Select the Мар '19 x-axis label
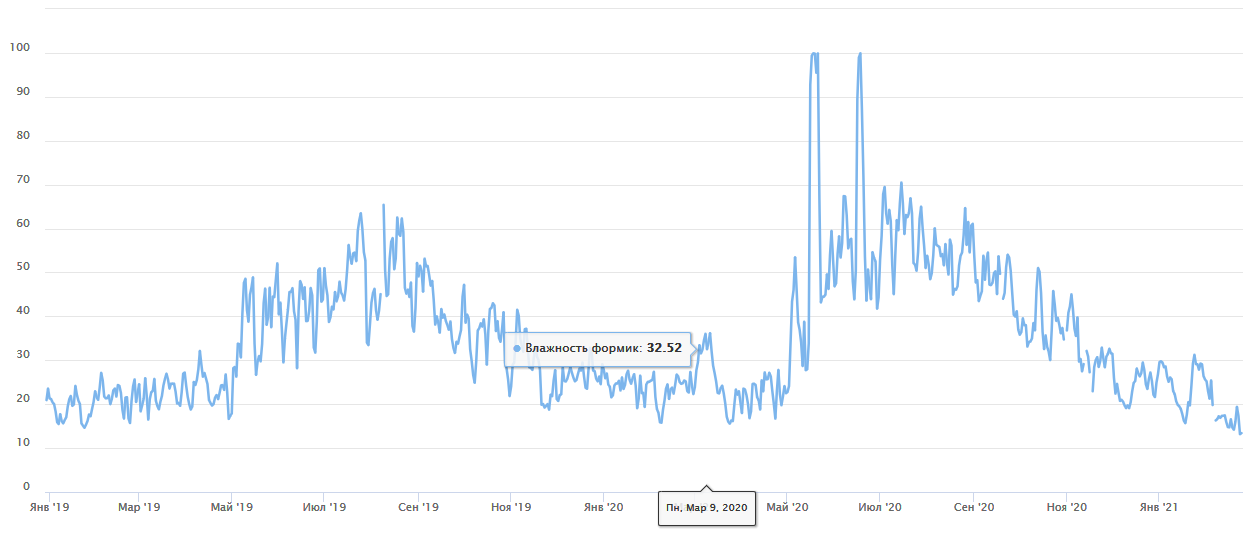 click(139, 508)
